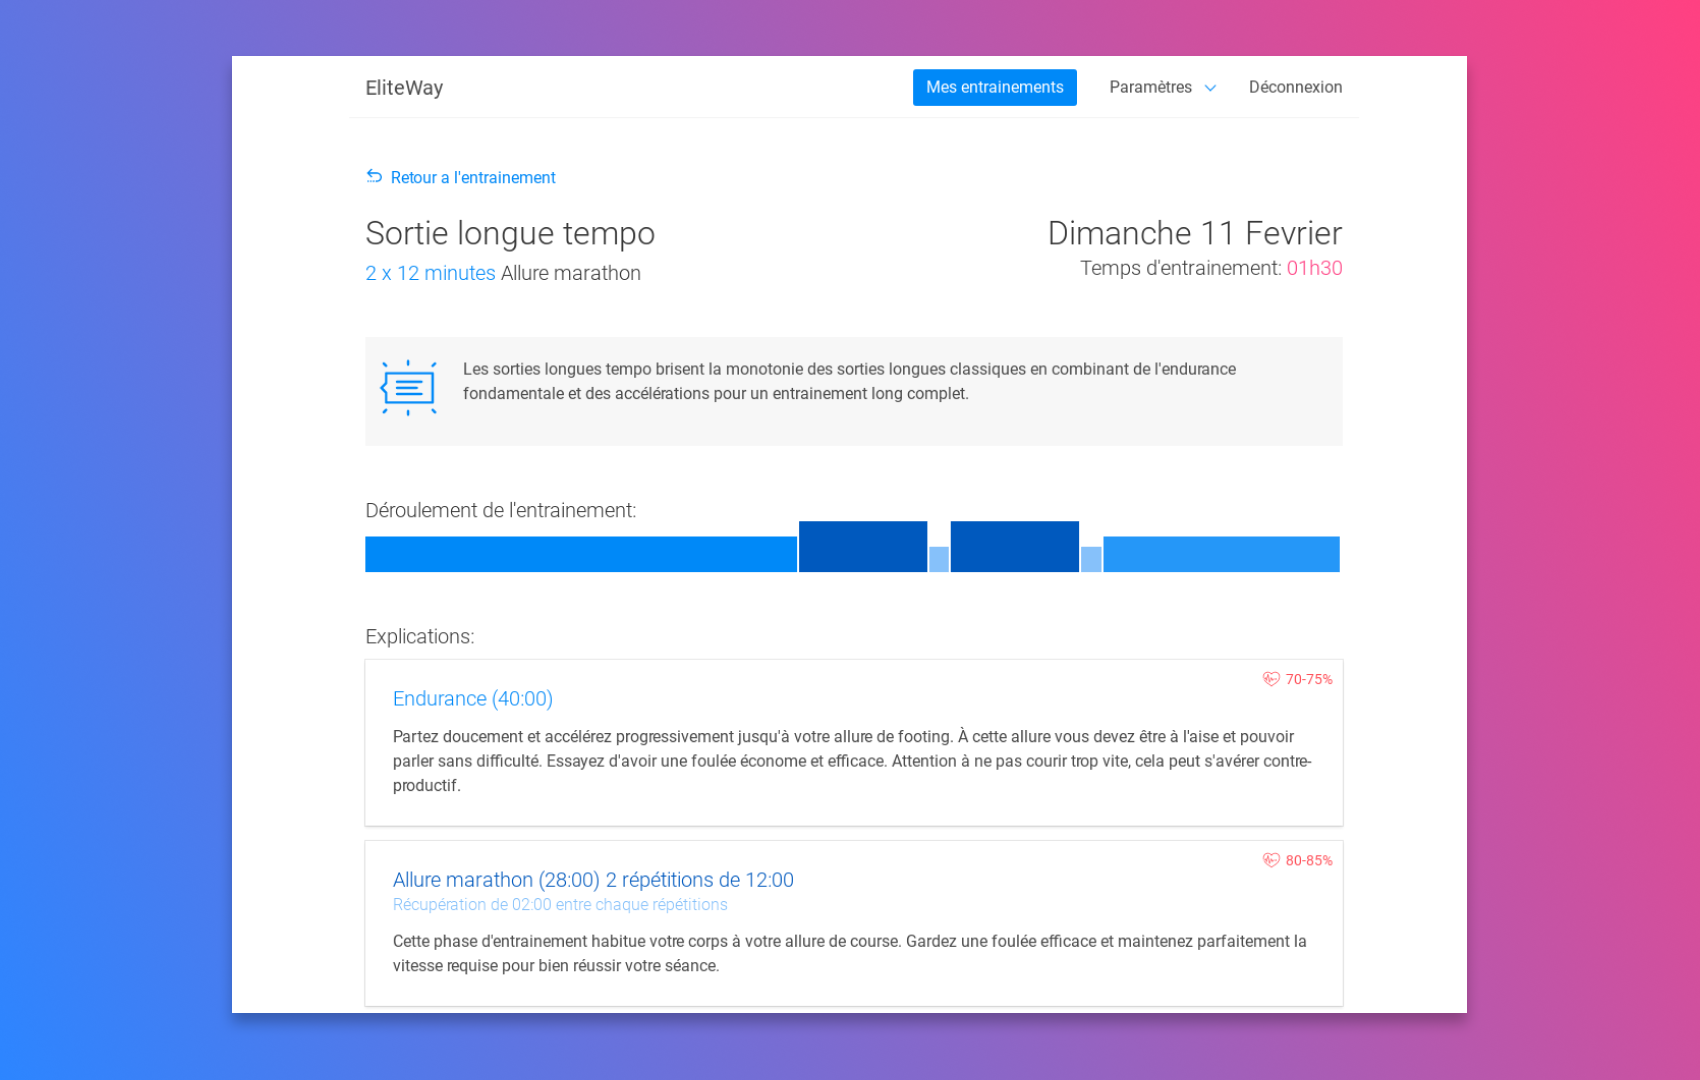
Task: Select the final light blue cooldown segment
Action: click(1221, 554)
